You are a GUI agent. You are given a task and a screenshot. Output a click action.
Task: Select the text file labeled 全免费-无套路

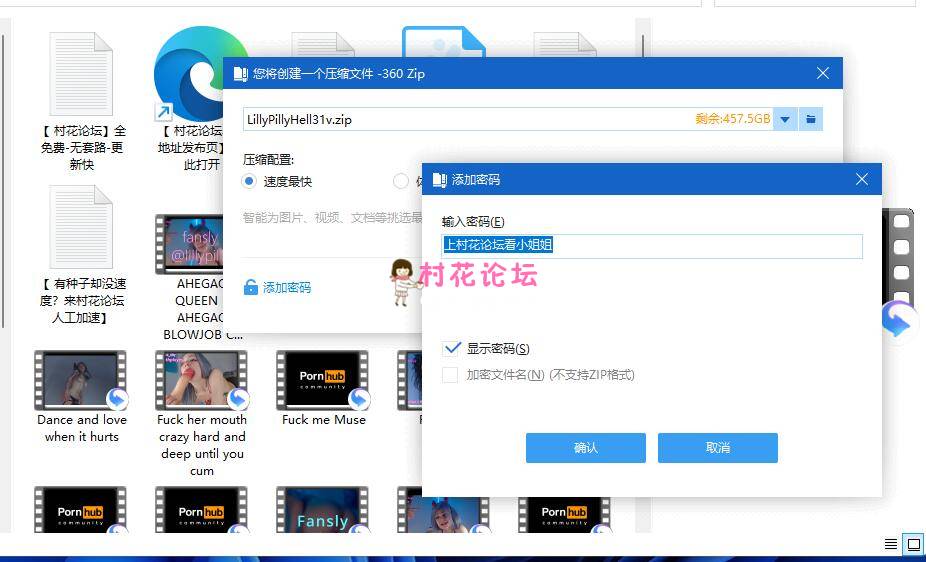82,75
